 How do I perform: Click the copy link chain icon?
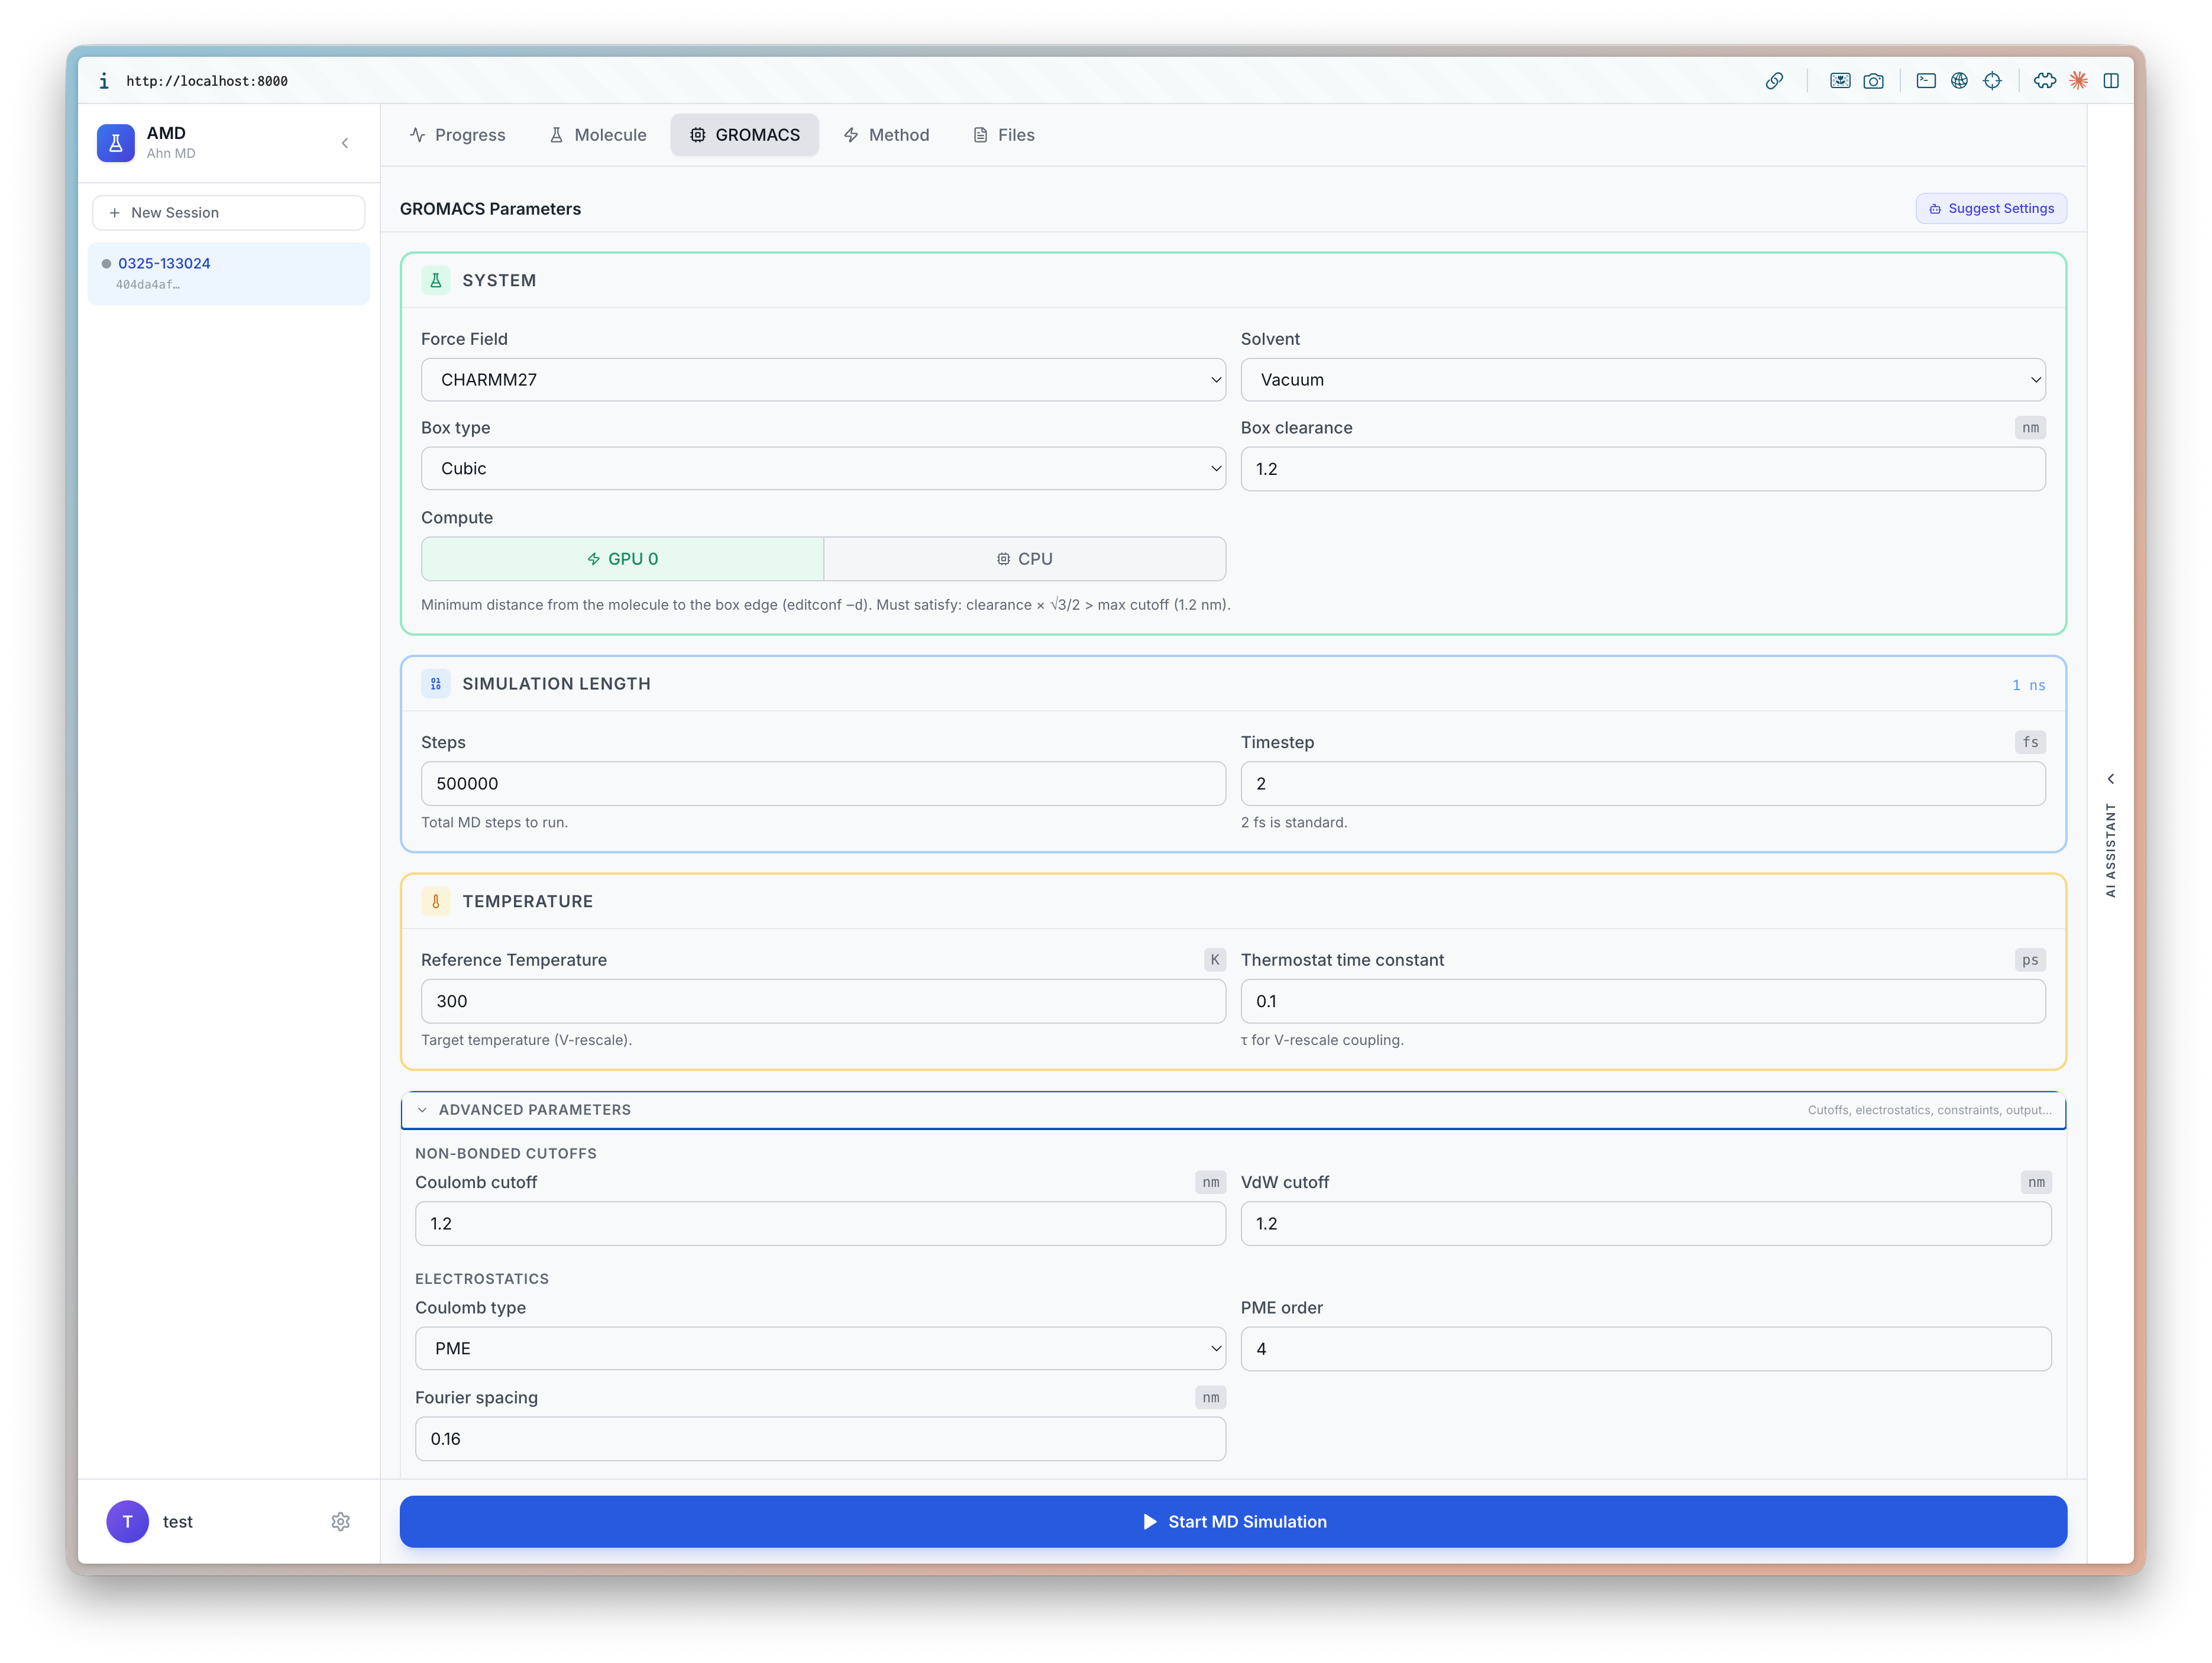coord(1774,81)
